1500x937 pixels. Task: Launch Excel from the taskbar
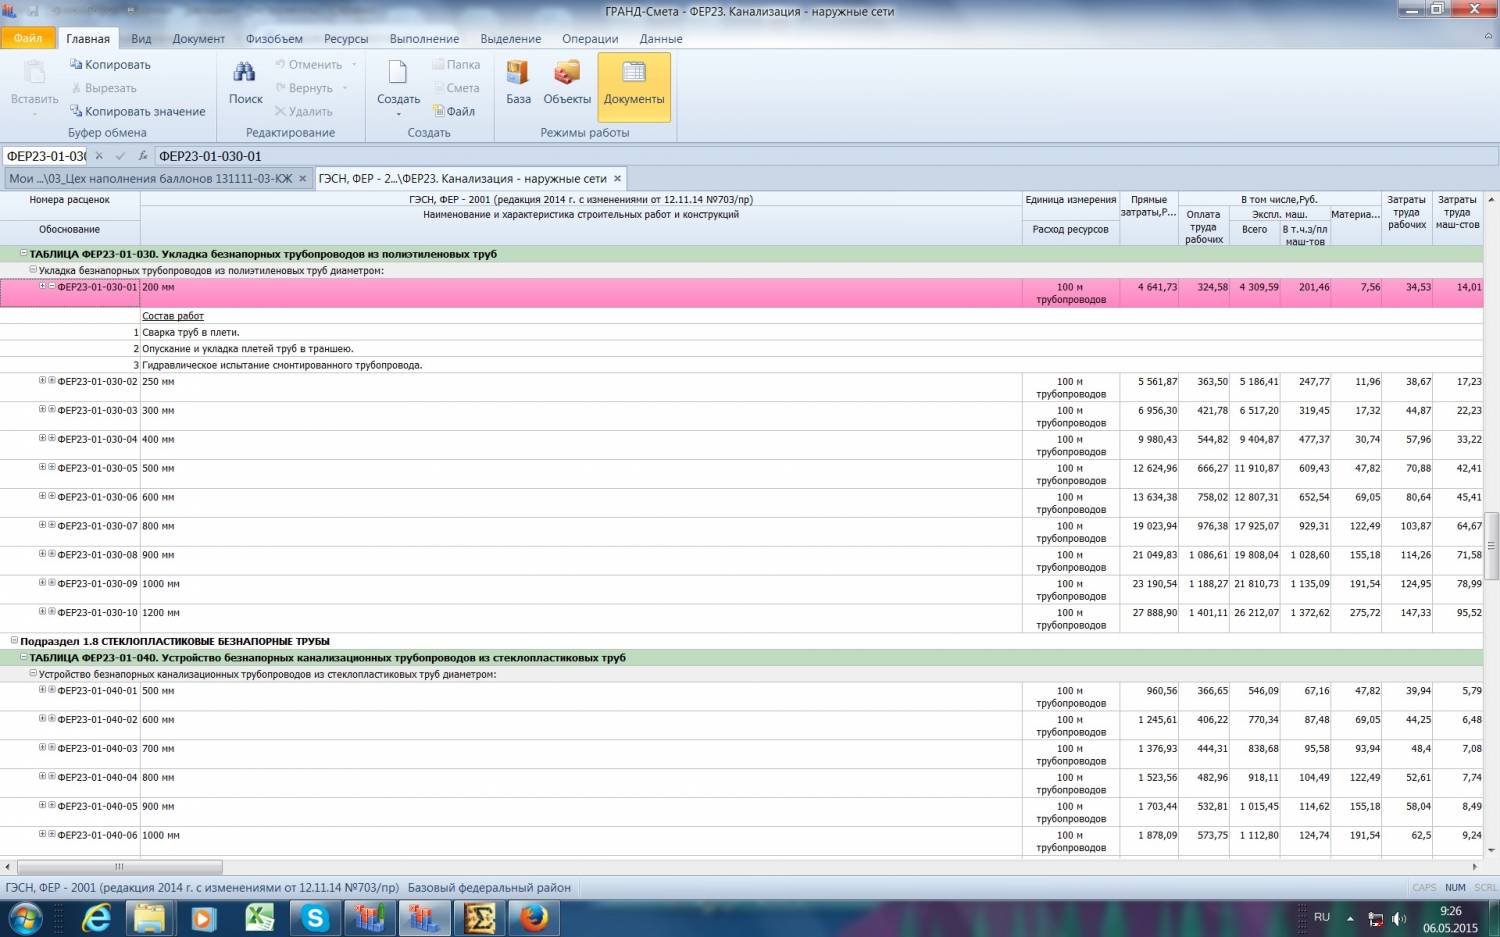point(260,917)
